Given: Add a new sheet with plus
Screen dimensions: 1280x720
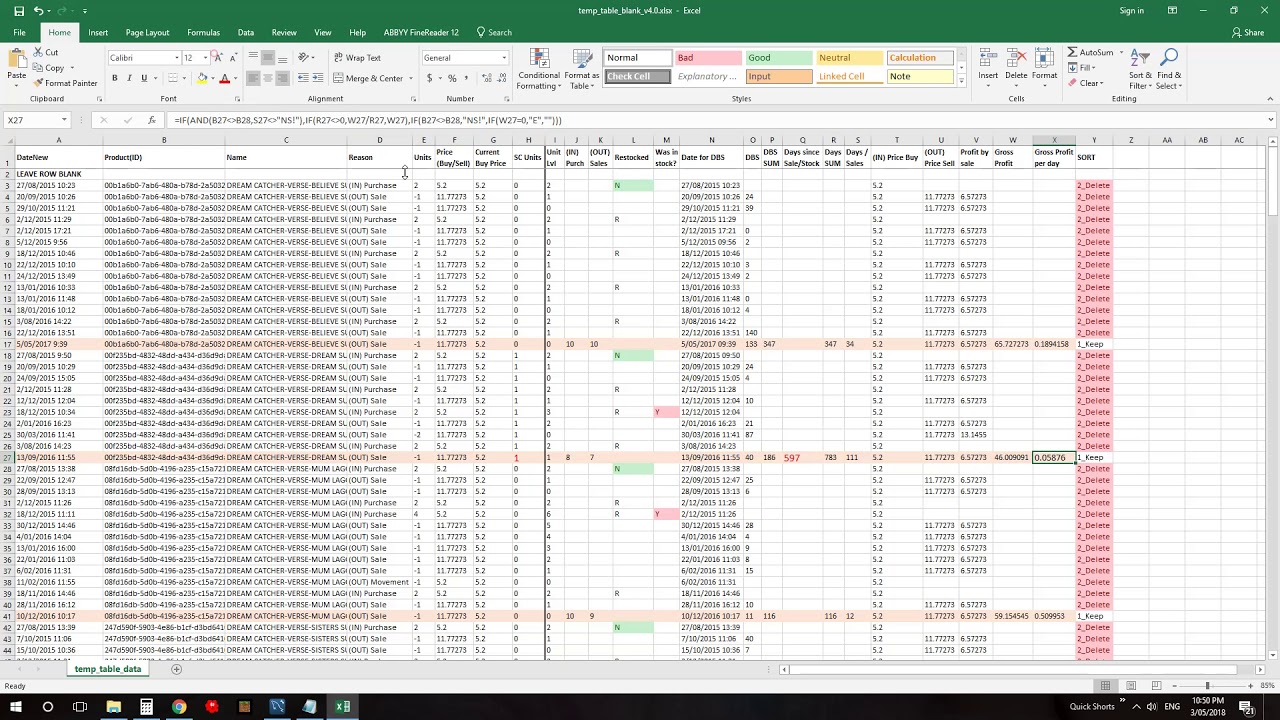Looking at the screenshot, I should click(176, 669).
